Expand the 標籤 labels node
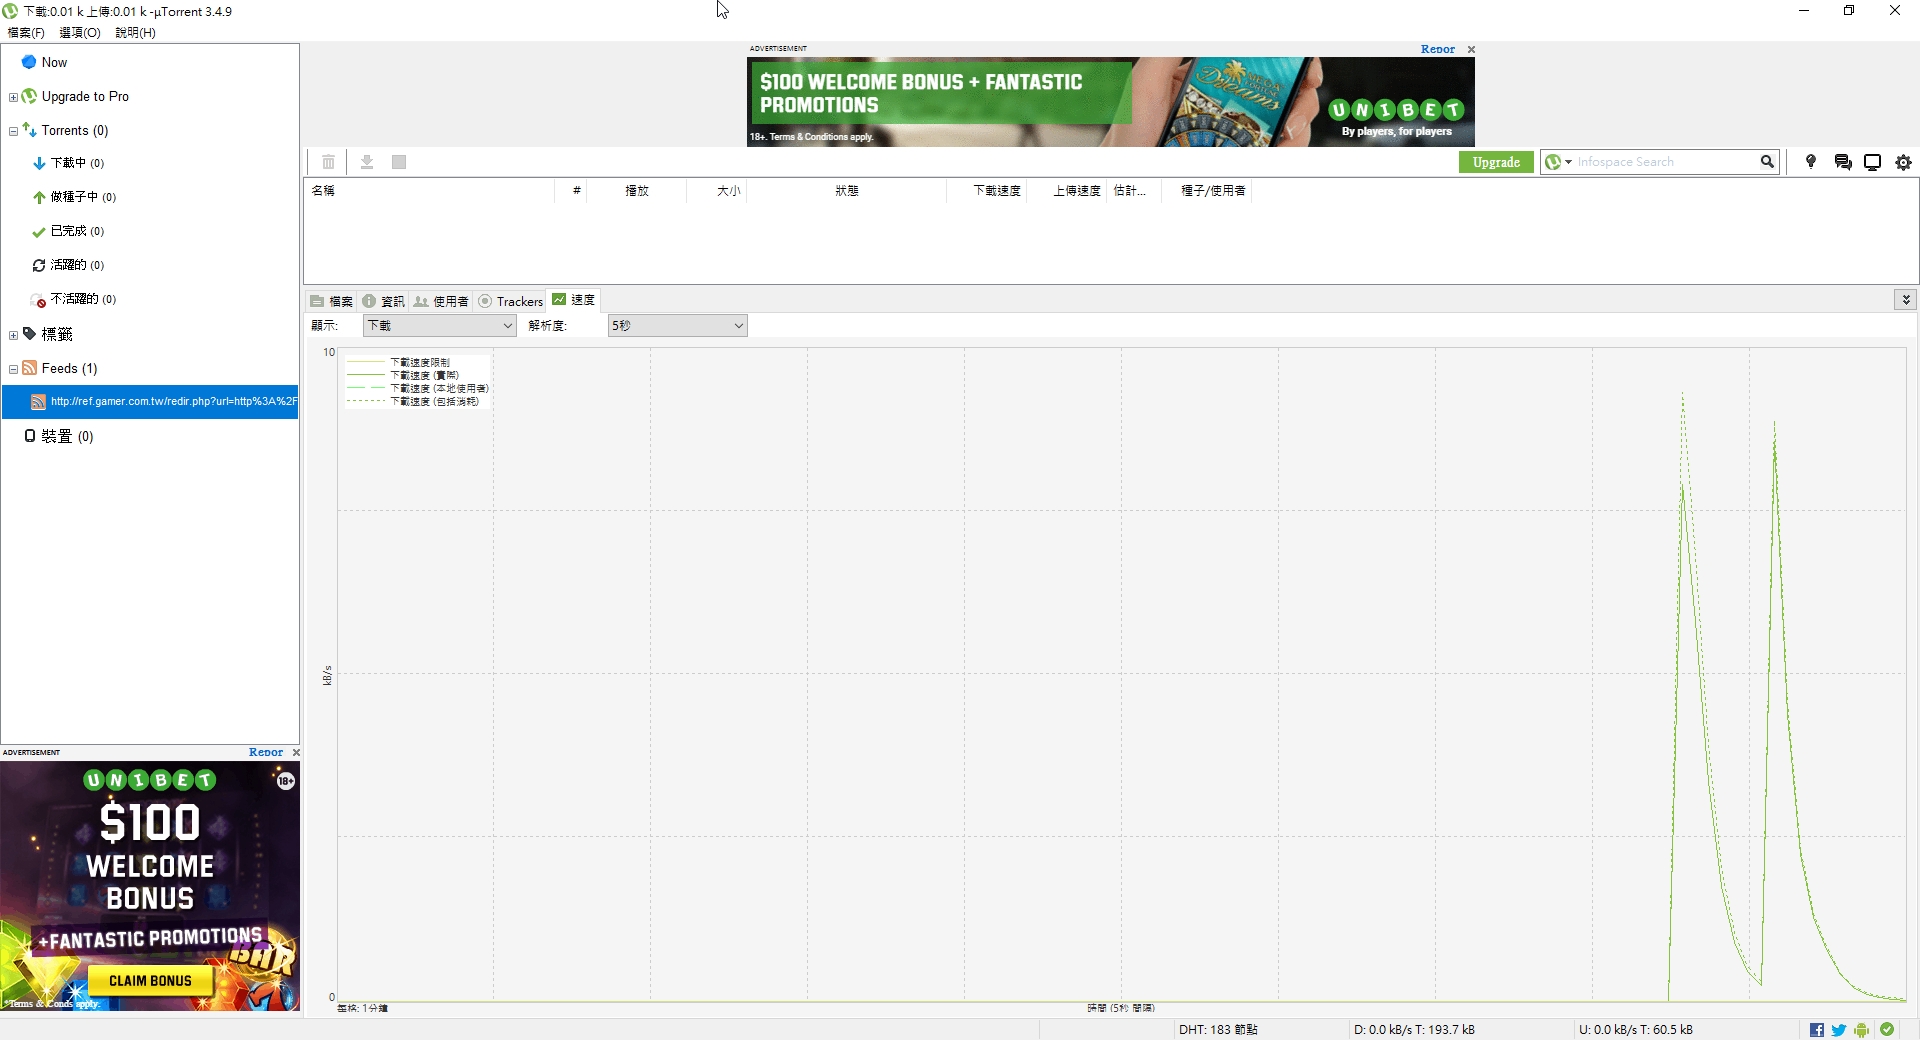1920x1040 pixels. [13, 335]
